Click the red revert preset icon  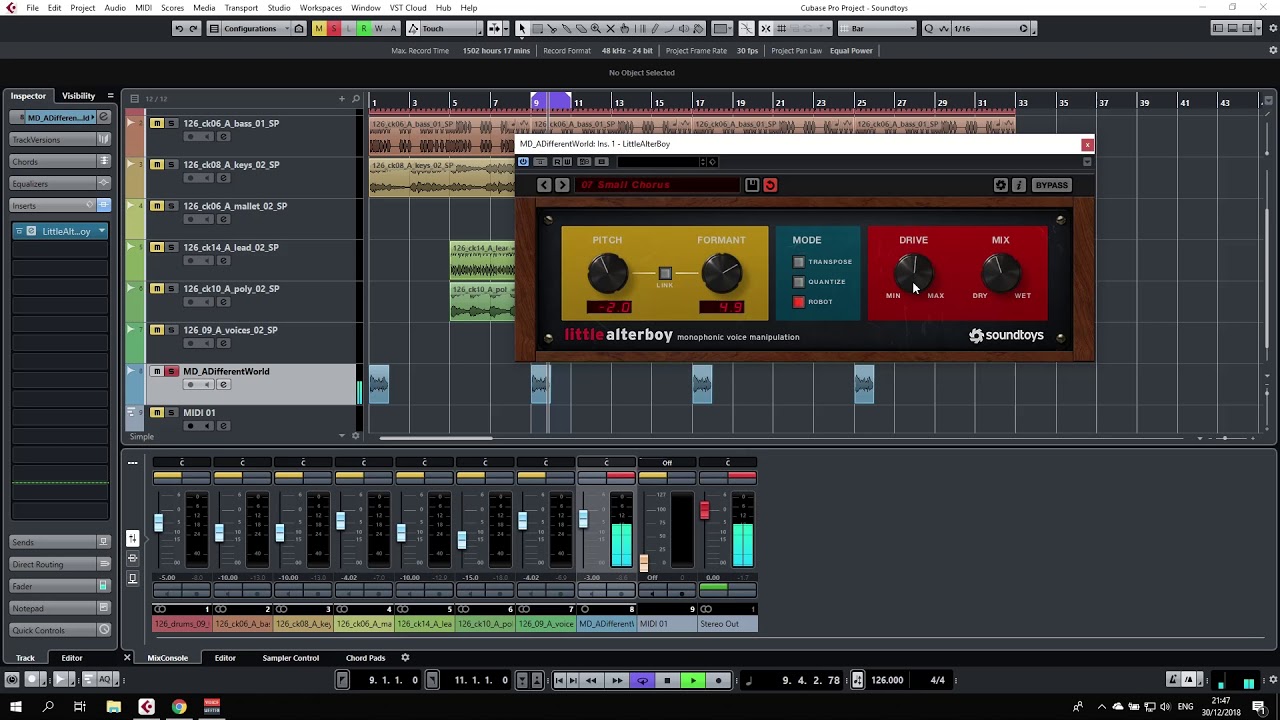(770, 184)
